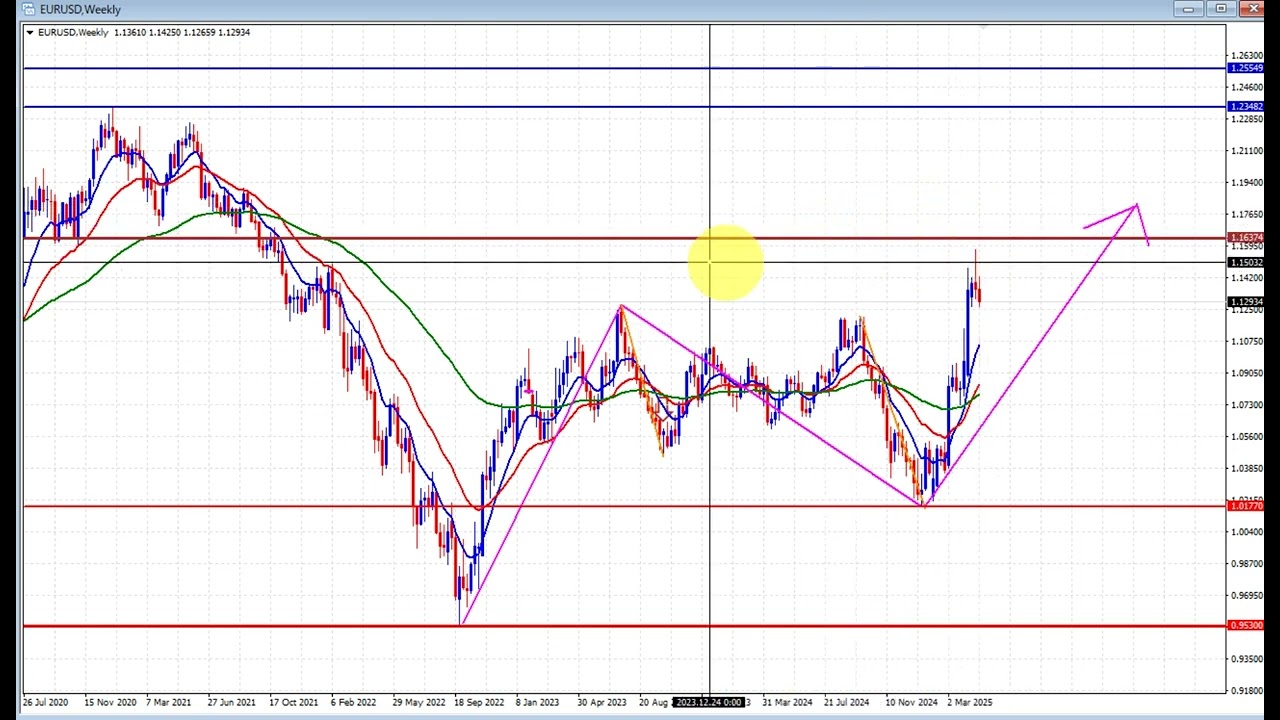Expand the EURUSD,Weekly chart dropdown triangle
1280x720 pixels.
[x=30, y=33]
